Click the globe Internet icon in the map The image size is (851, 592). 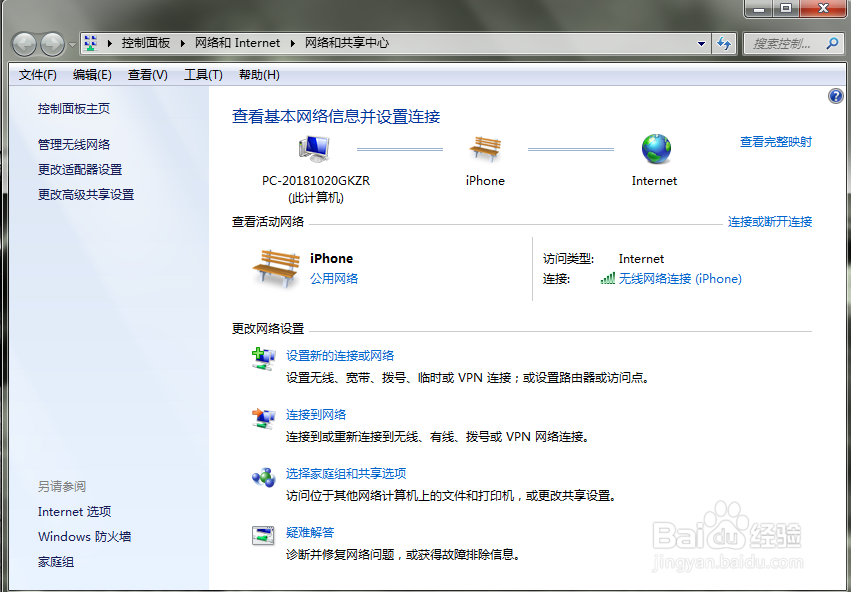(x=656, y=149)
